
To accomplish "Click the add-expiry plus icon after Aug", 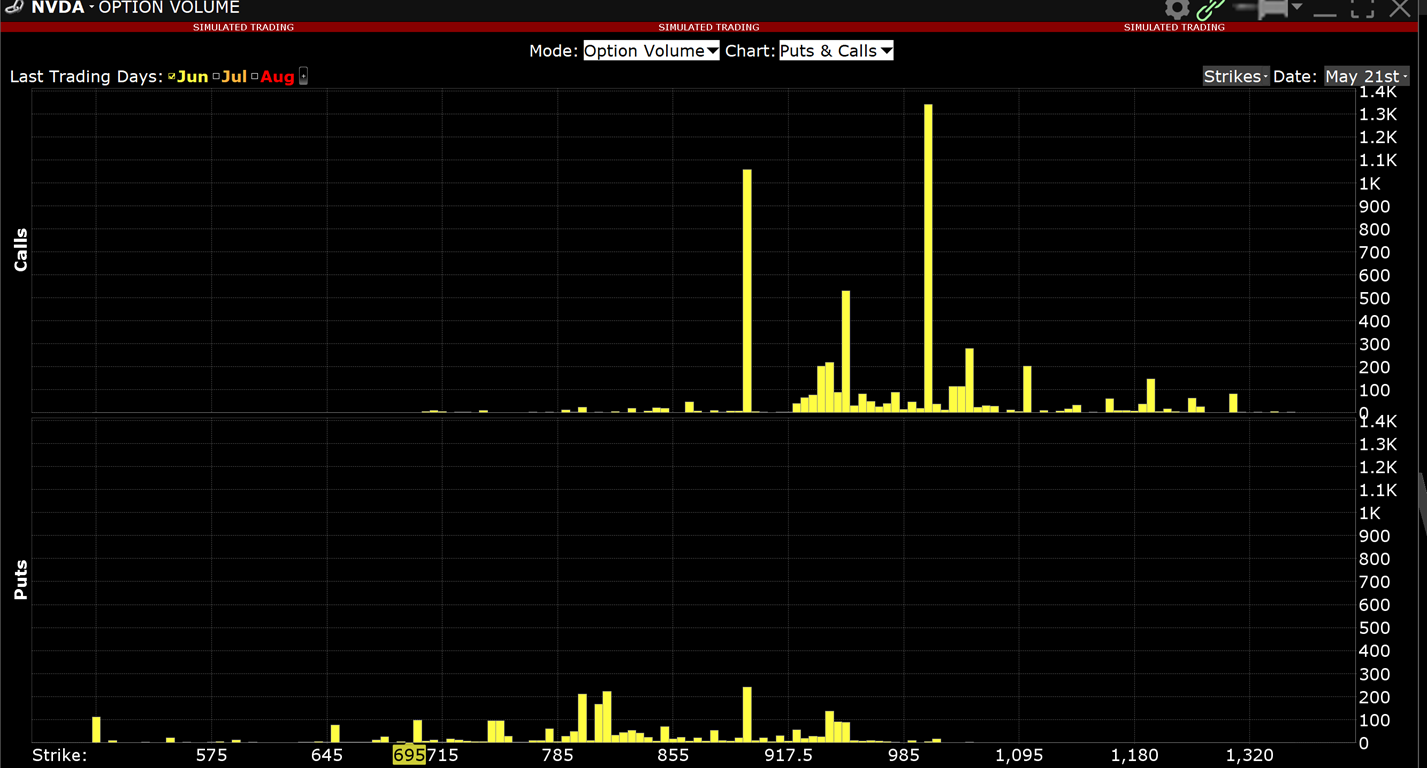I will click(x=304, y=77).
